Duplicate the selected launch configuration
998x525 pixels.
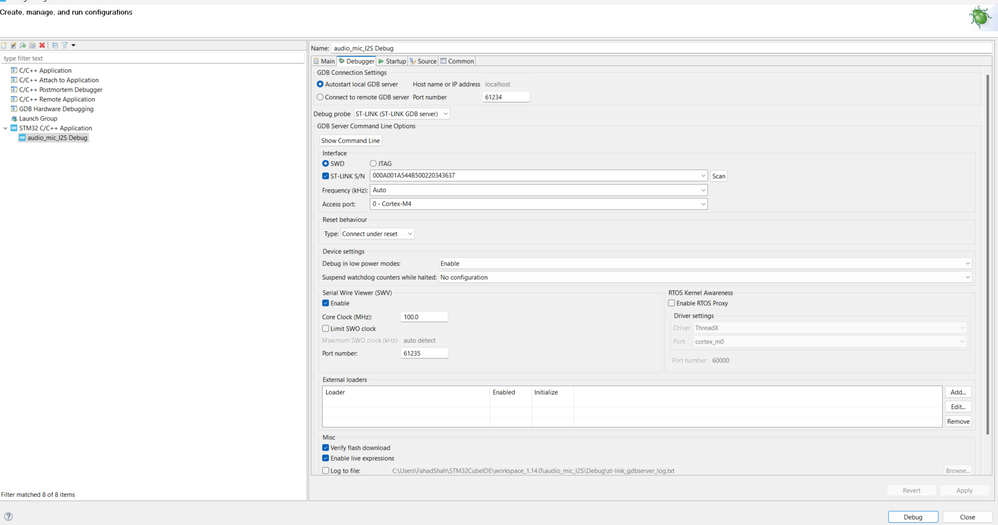click(x=33, y=45)
